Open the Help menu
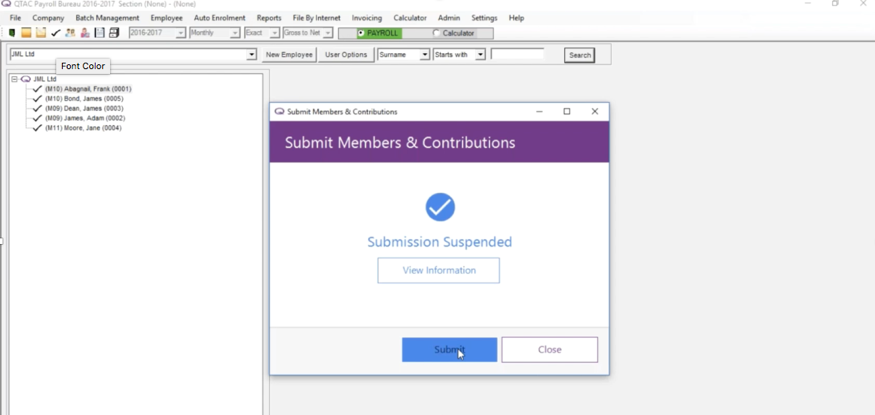 [516, 18]
